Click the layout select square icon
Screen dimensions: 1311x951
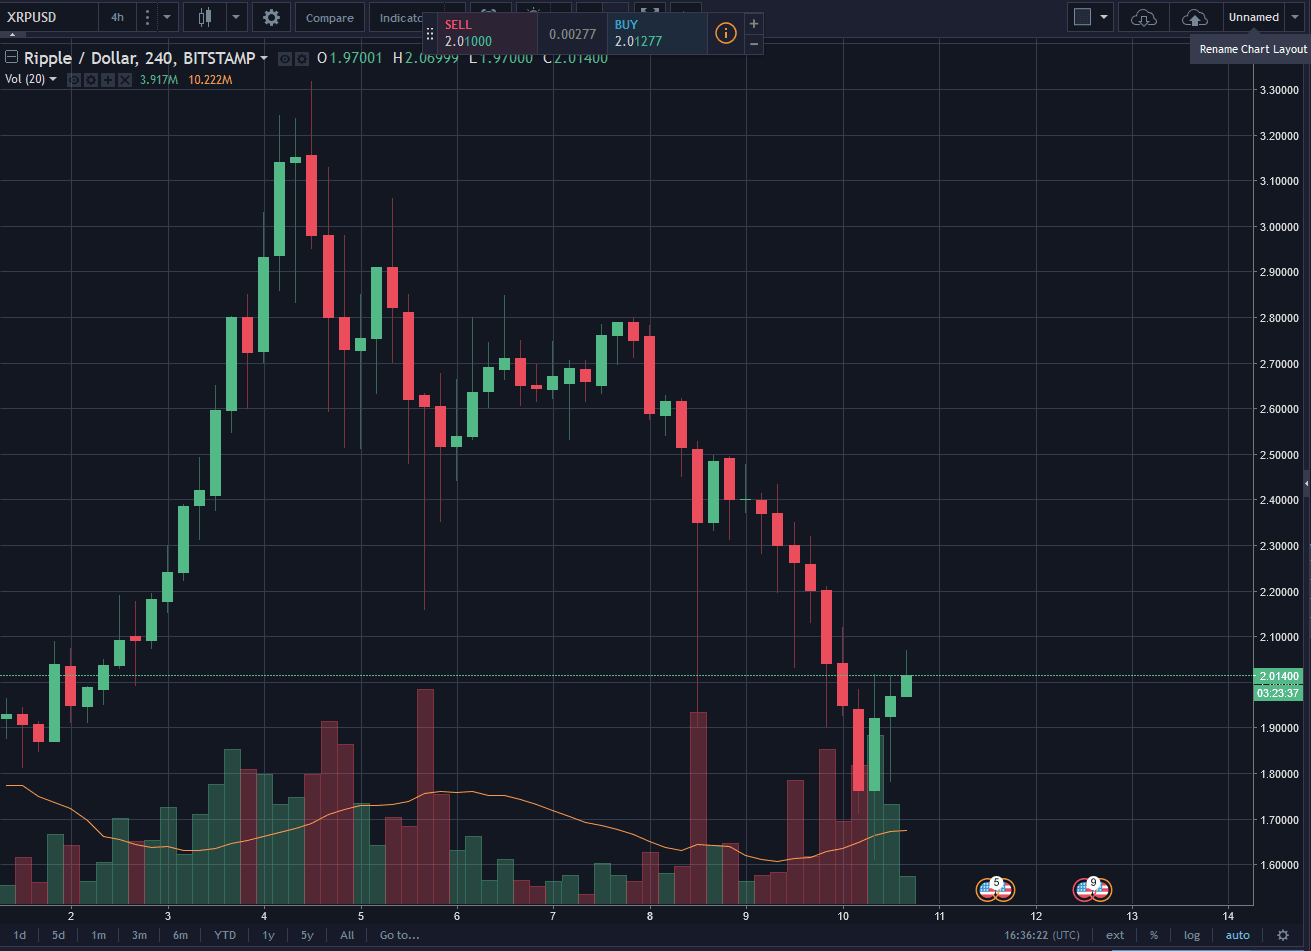point(1081,16)
